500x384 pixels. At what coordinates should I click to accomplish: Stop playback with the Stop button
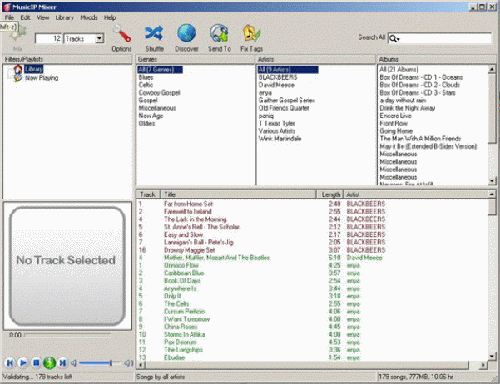point(36,363)
